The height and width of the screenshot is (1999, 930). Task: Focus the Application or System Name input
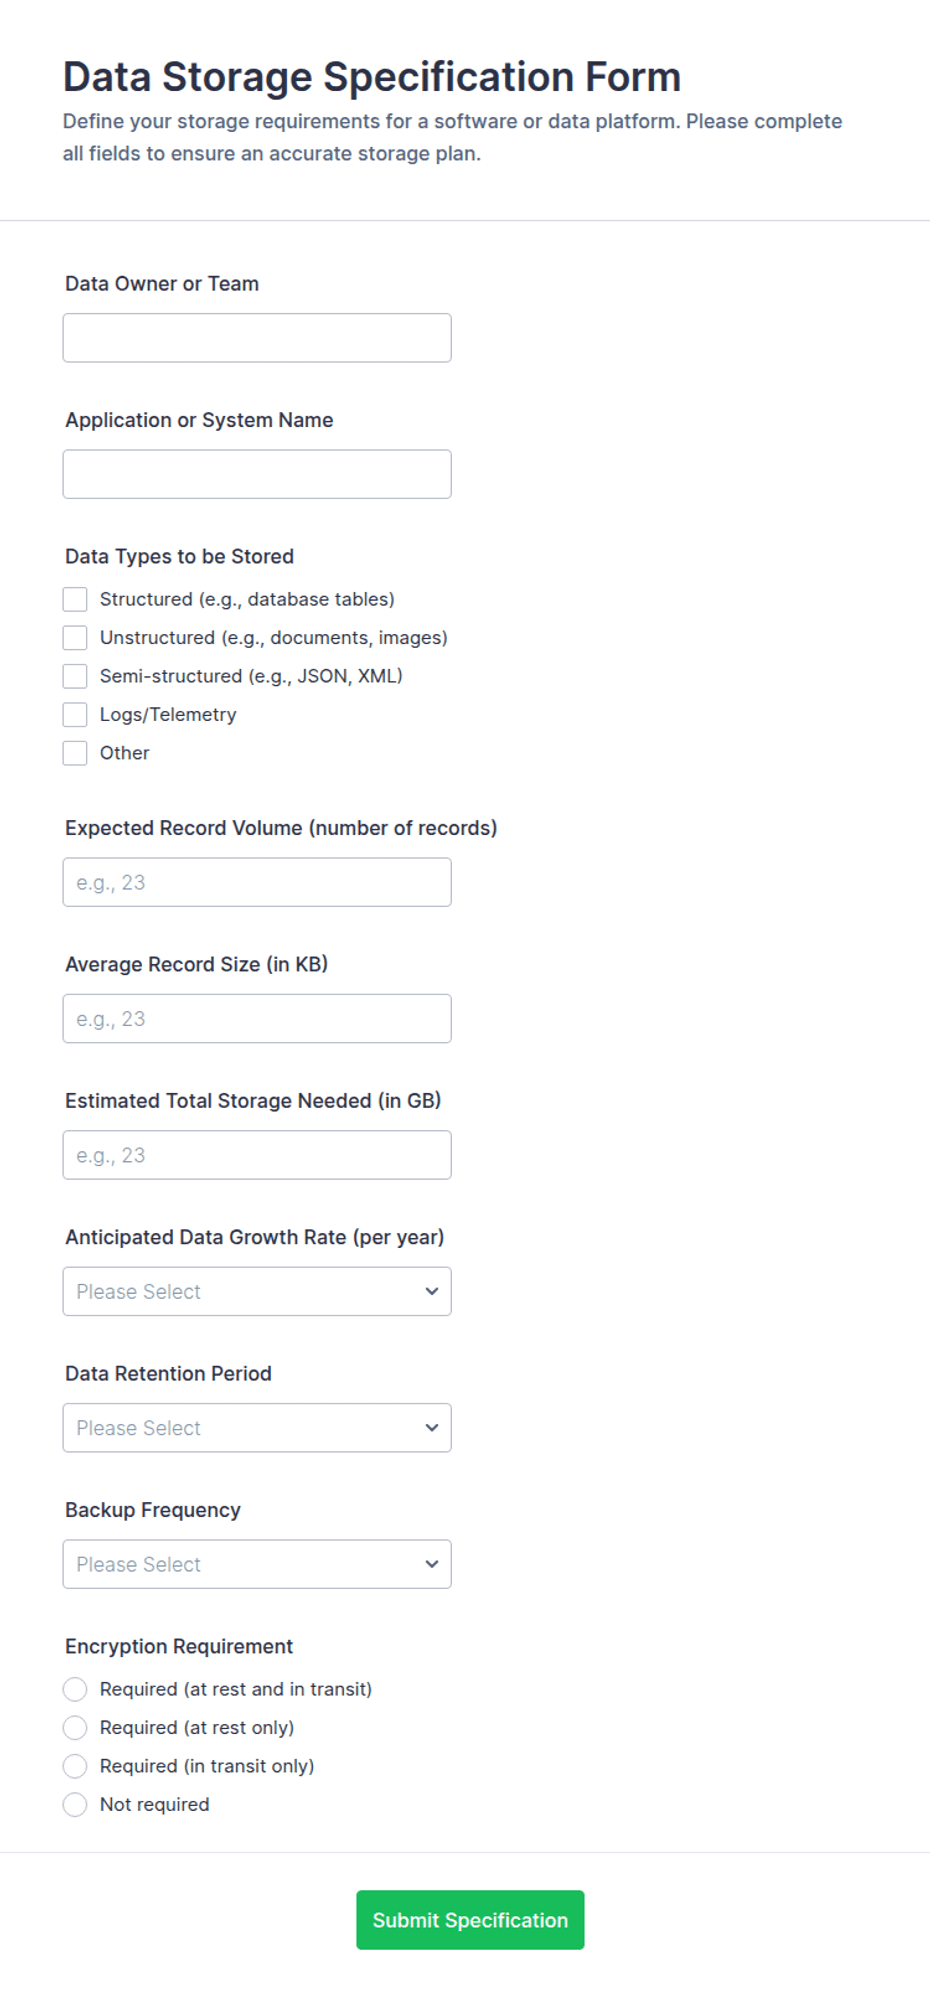[257, 474]
